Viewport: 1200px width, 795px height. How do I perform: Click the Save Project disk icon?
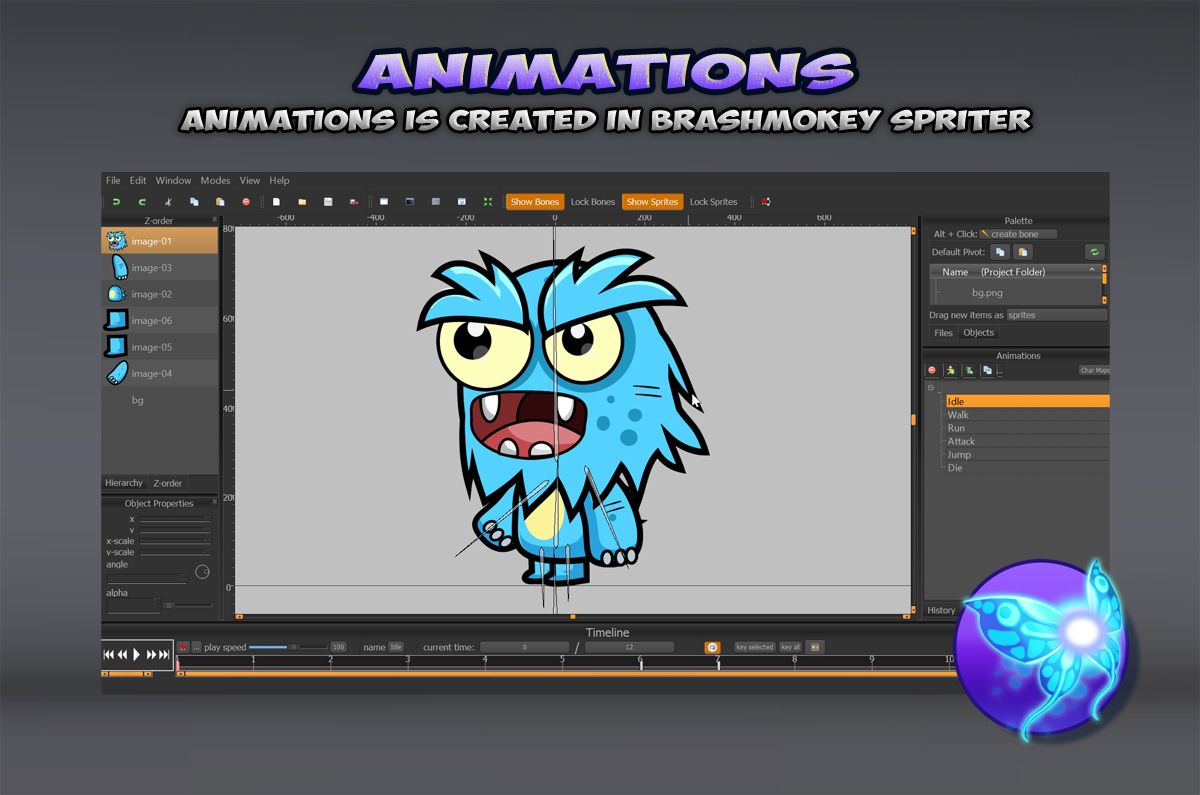pos(328,202)
